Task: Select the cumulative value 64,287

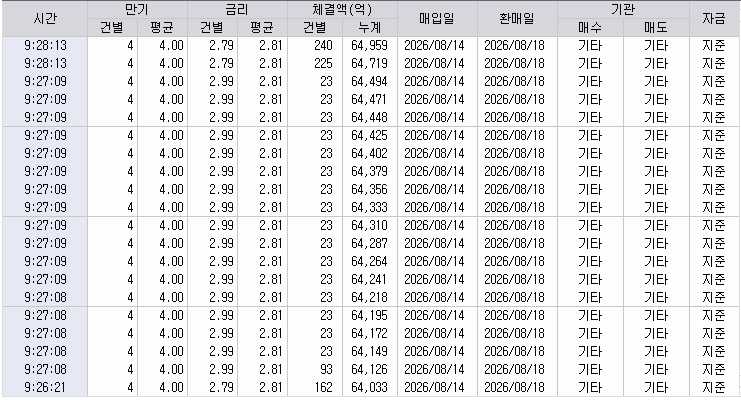Action: tap(369, 243)
